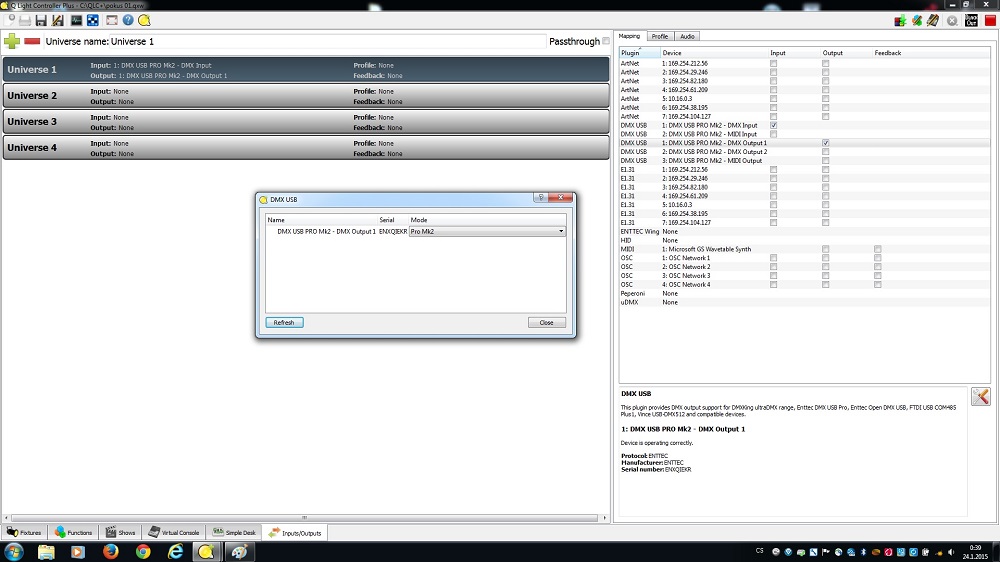This screenshot has height=562, width=1000.
Task: Toggle fullscreen mode icon in toolbar
Action: tap(111, 20)
